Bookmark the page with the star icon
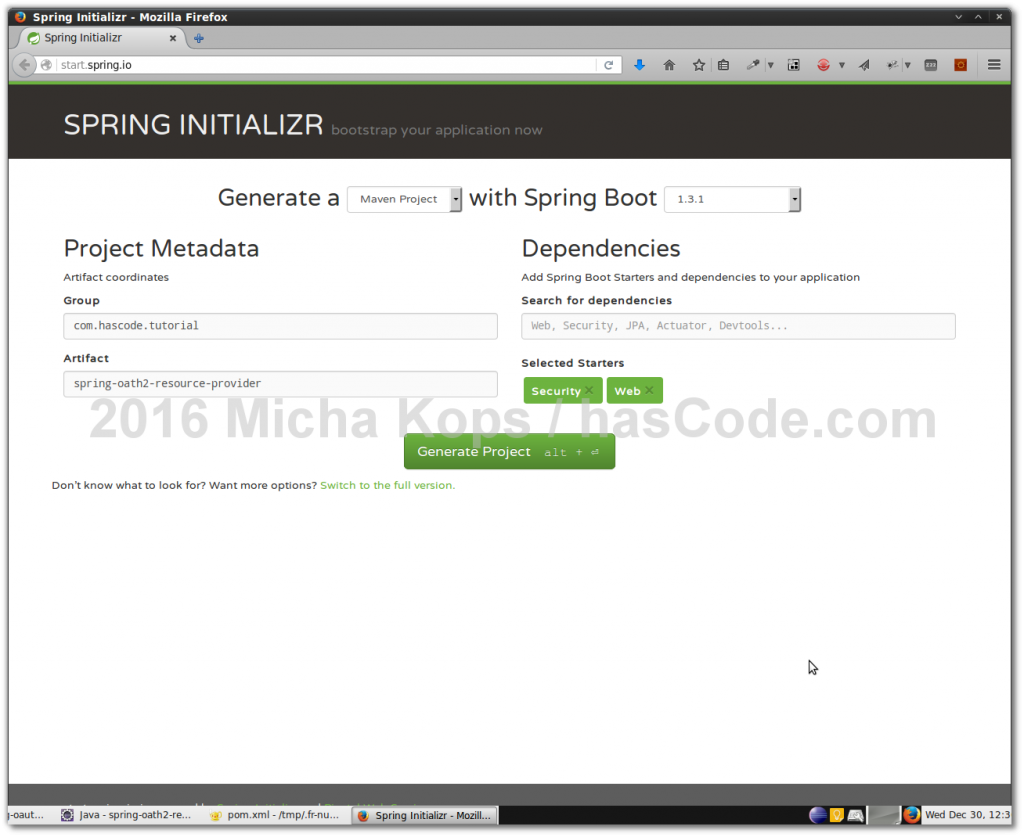This screenshot has height=837, width=1024. (698, 64)
